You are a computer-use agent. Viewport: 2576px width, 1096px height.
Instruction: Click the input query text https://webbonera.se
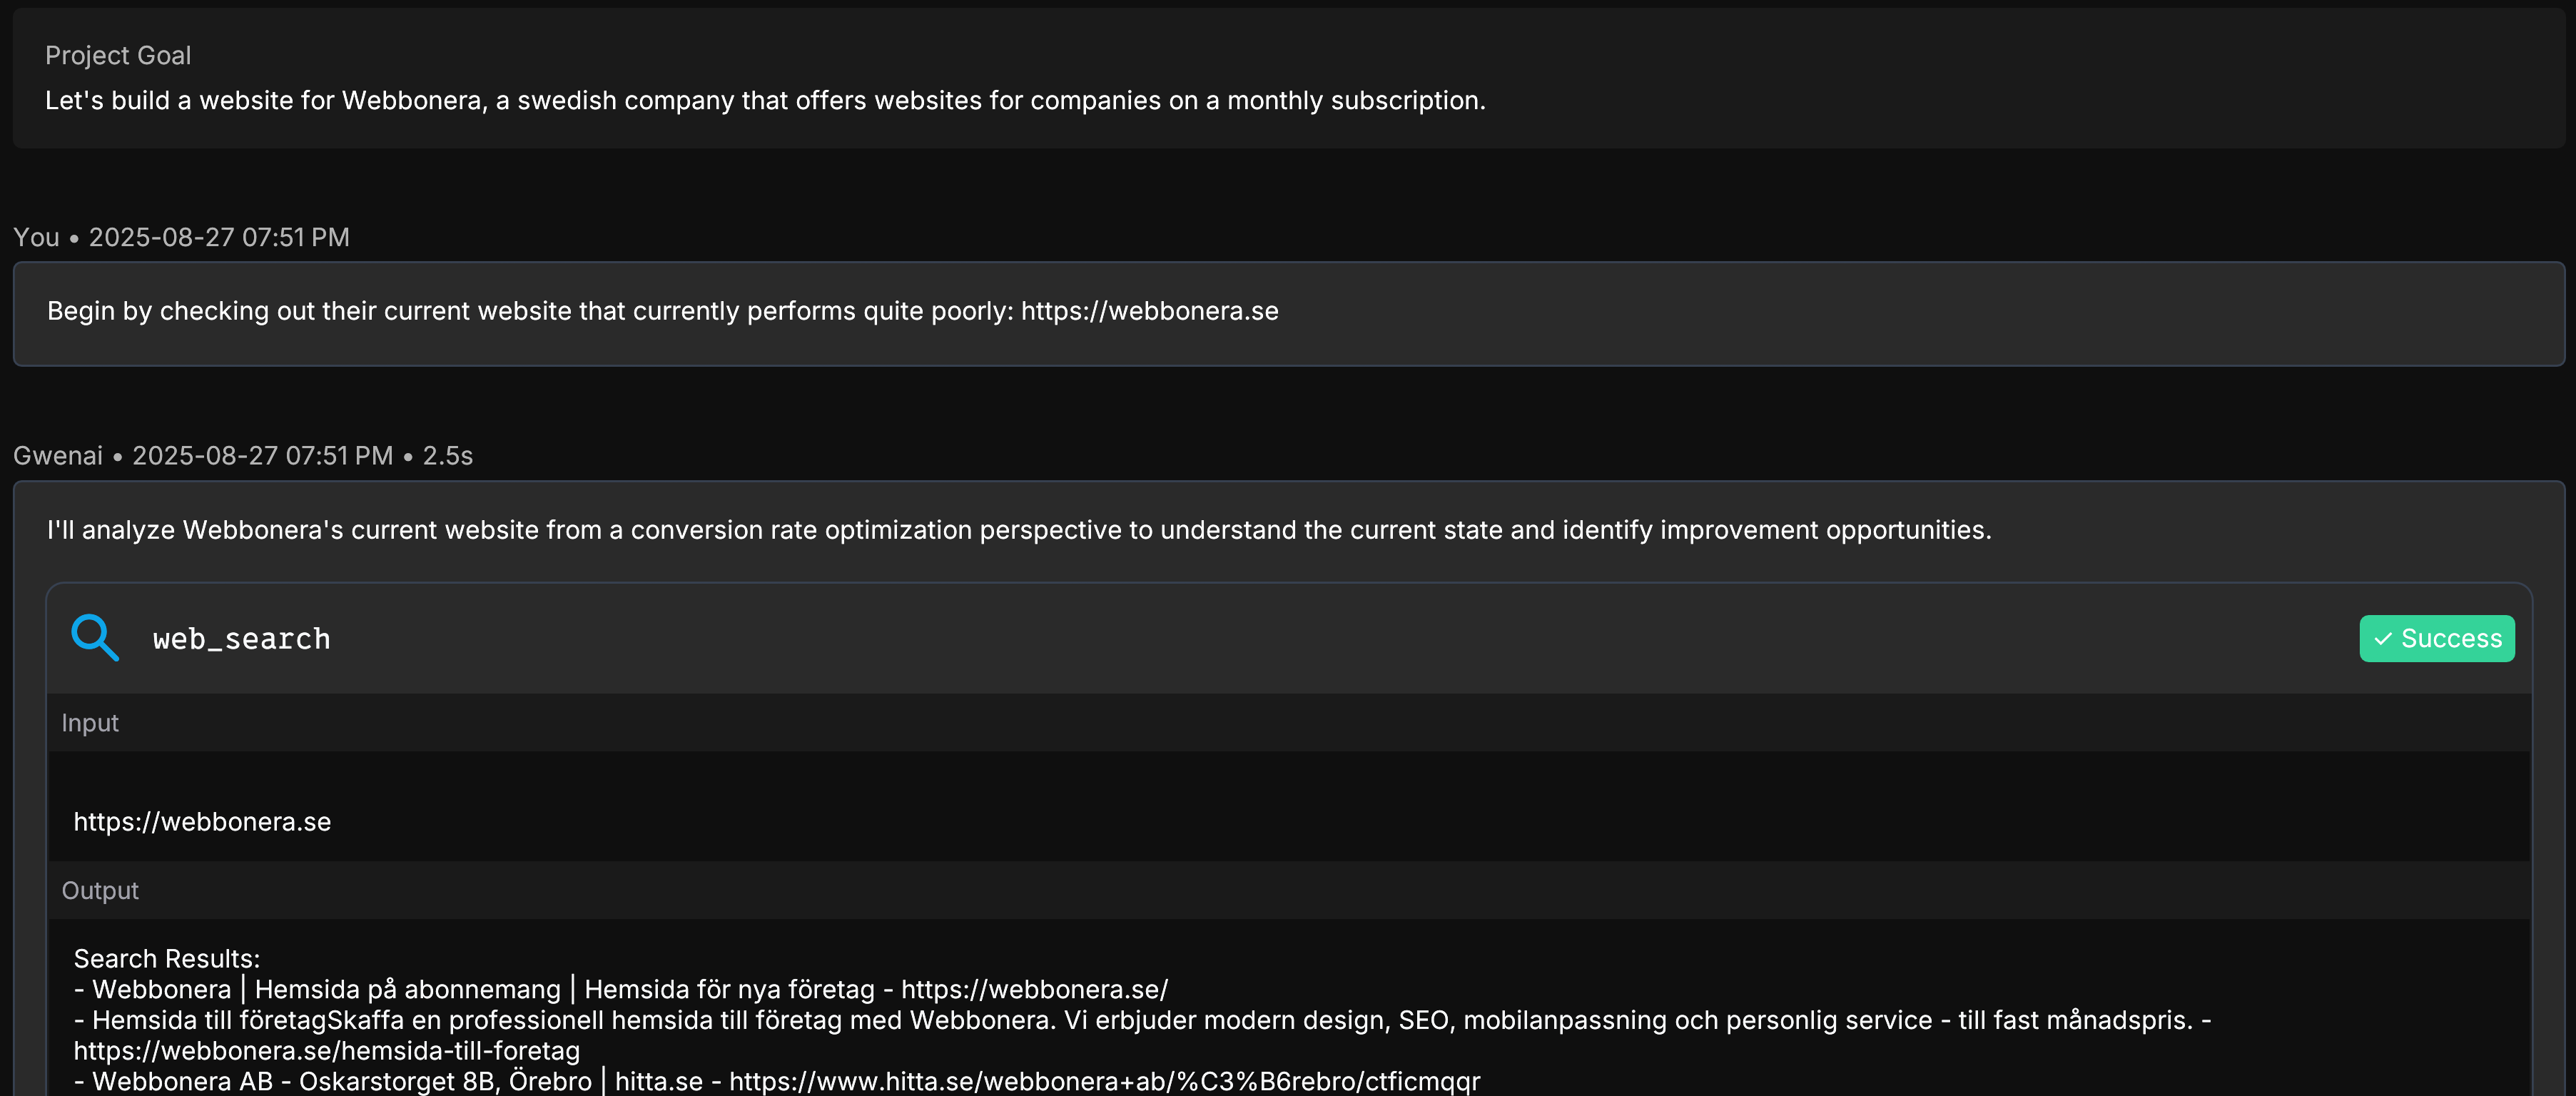202,822
